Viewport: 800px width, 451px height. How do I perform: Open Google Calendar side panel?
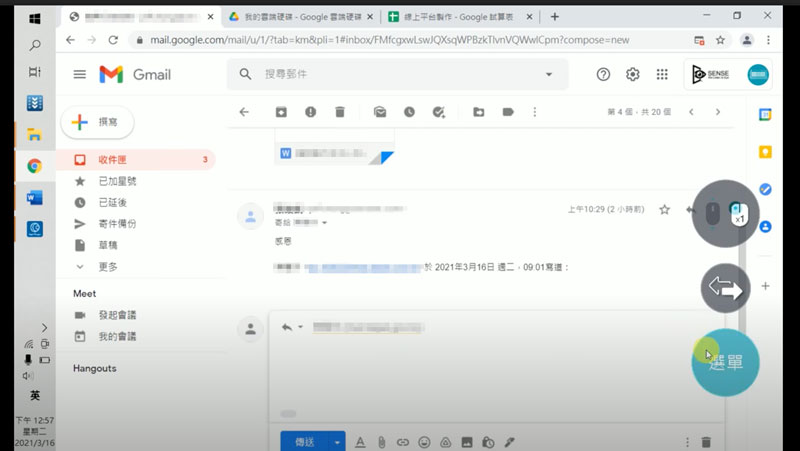click(x=765, y=114)
